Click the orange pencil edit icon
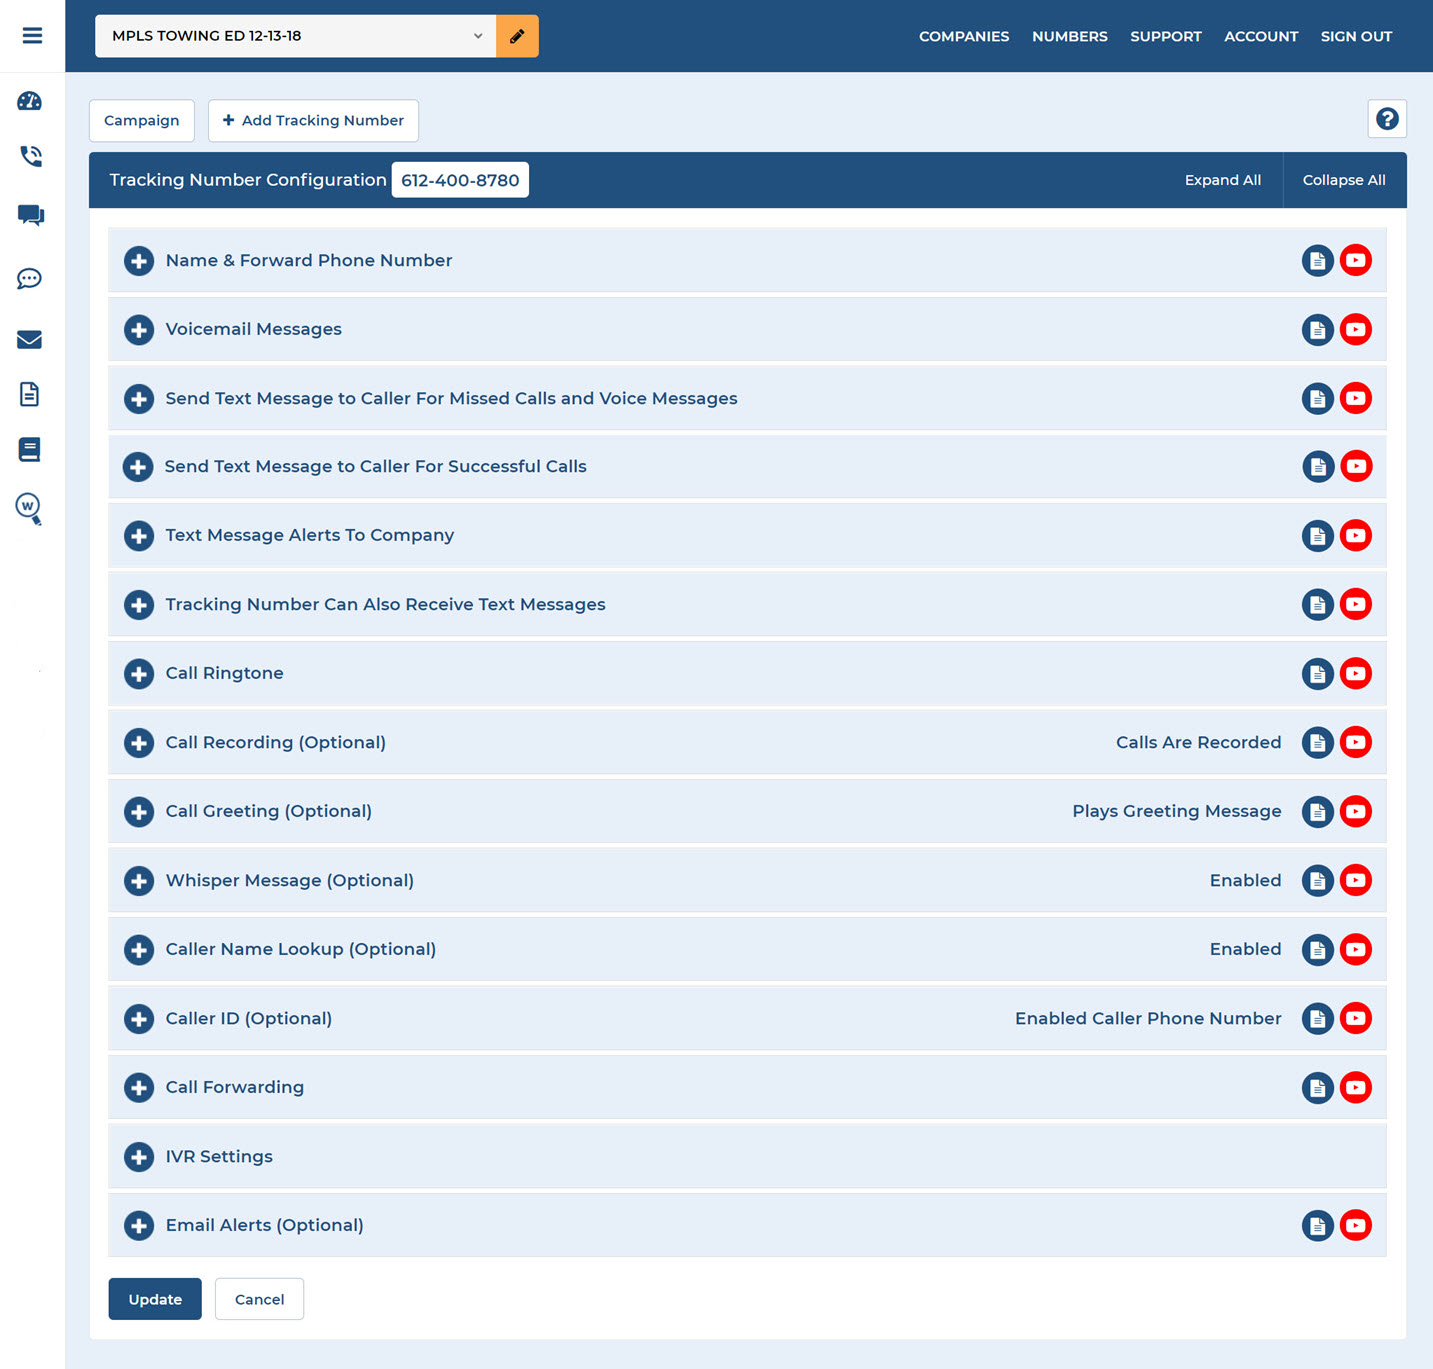Image resolution: width=1433 pixels, height=1369 pixels. (517, 36)
